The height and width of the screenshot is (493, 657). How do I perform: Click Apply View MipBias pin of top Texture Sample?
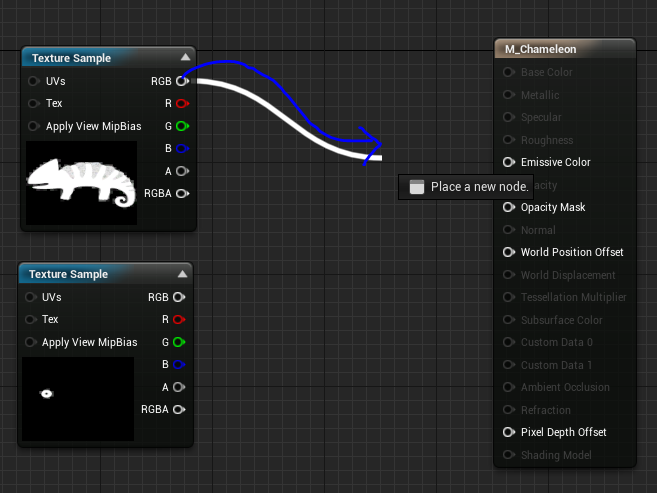pyautogui.click(x=34, y=126)
